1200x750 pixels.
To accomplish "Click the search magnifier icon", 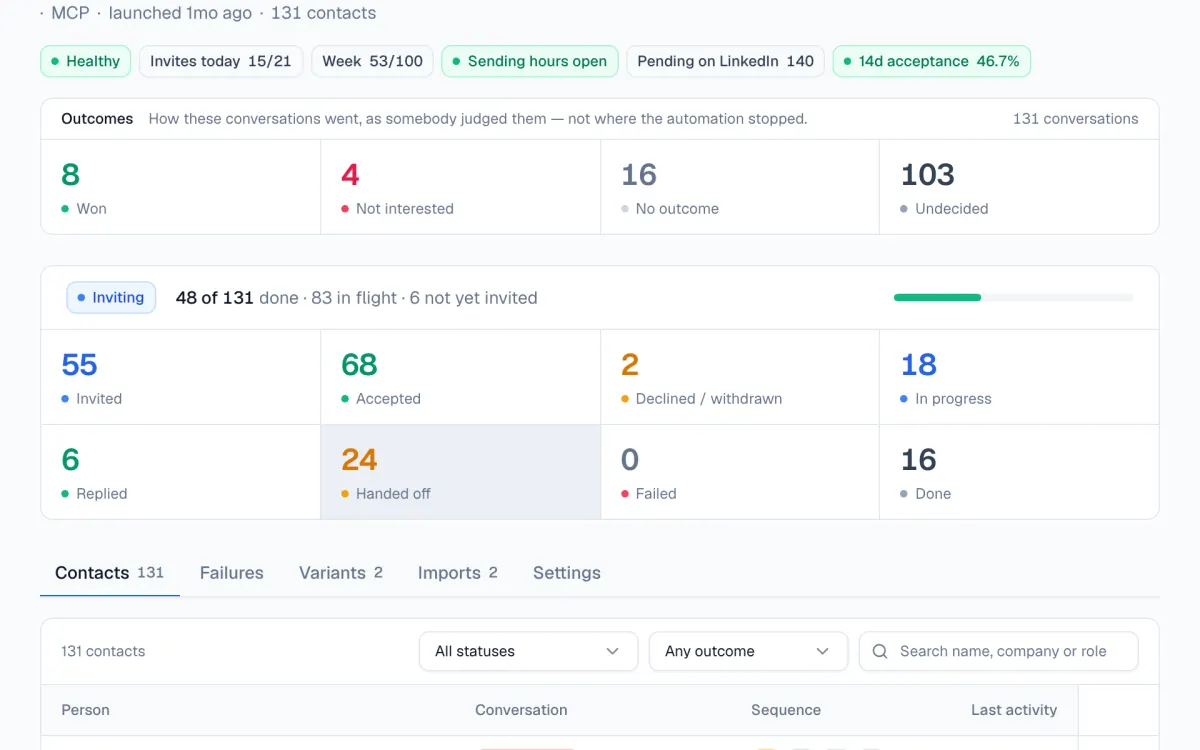I will pyautogui.click(x=880, y=651).
